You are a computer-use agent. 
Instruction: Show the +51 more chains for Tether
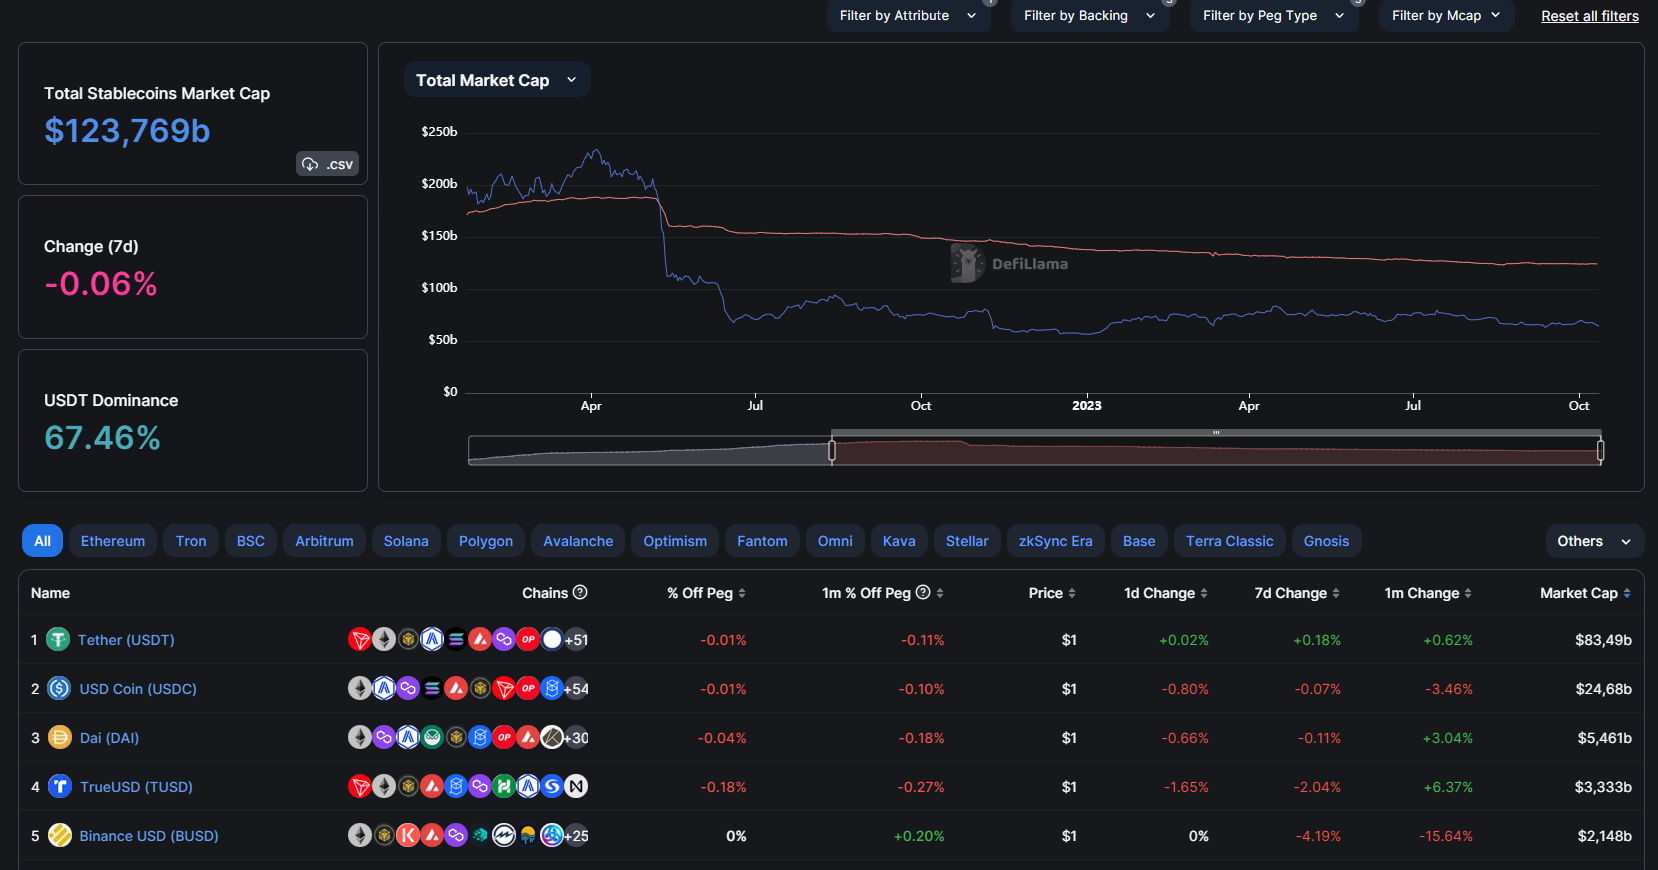point(576,640)
